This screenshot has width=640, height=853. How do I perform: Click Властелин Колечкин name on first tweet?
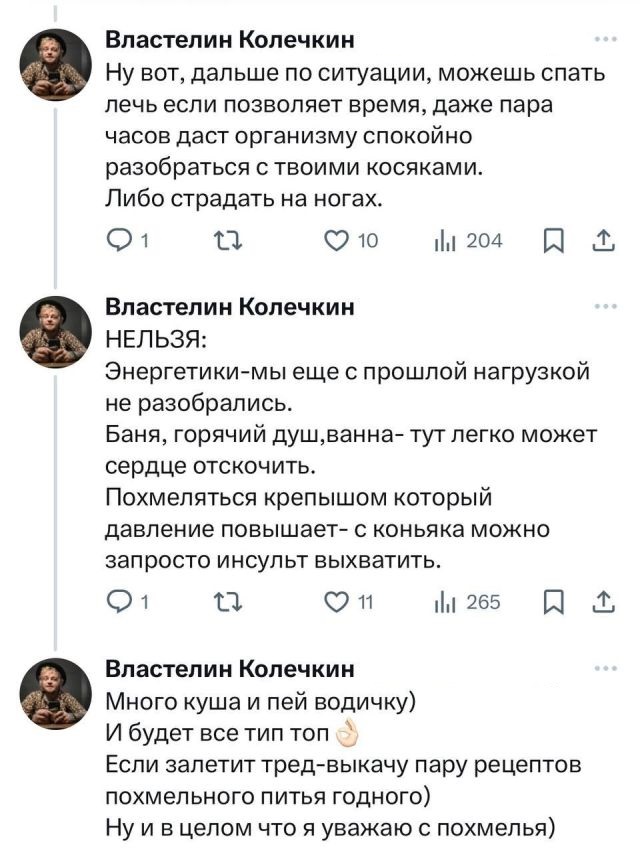[x=230, y=40]
